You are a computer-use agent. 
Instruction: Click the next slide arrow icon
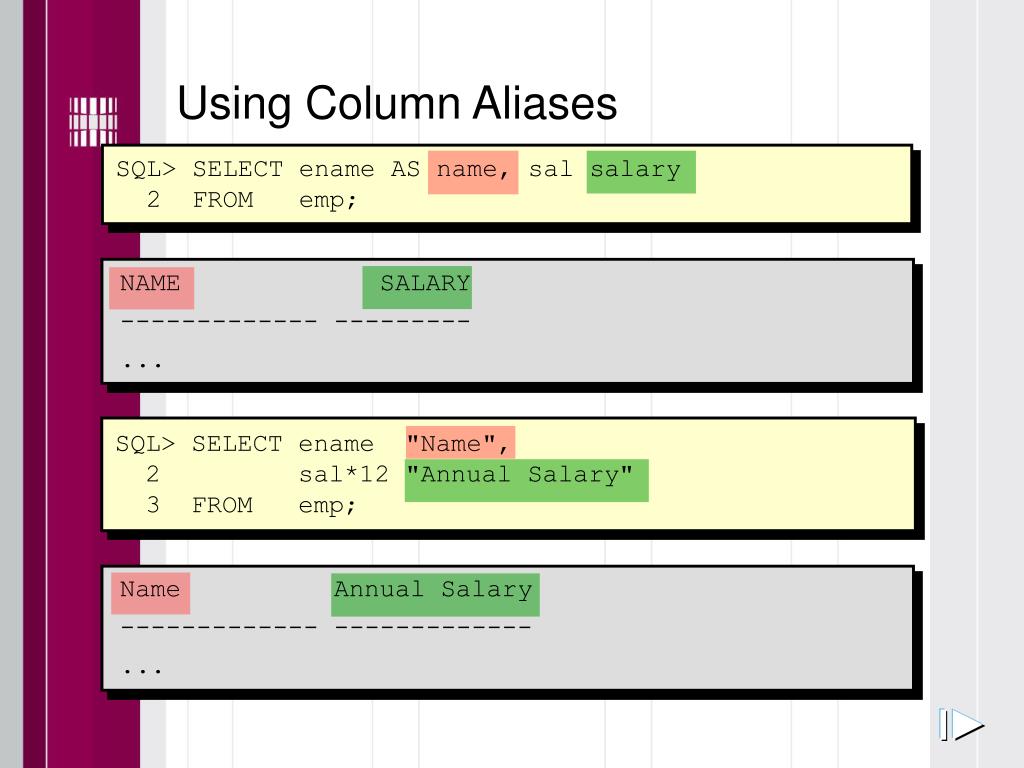pyautogui.click(x=961, y=725)
